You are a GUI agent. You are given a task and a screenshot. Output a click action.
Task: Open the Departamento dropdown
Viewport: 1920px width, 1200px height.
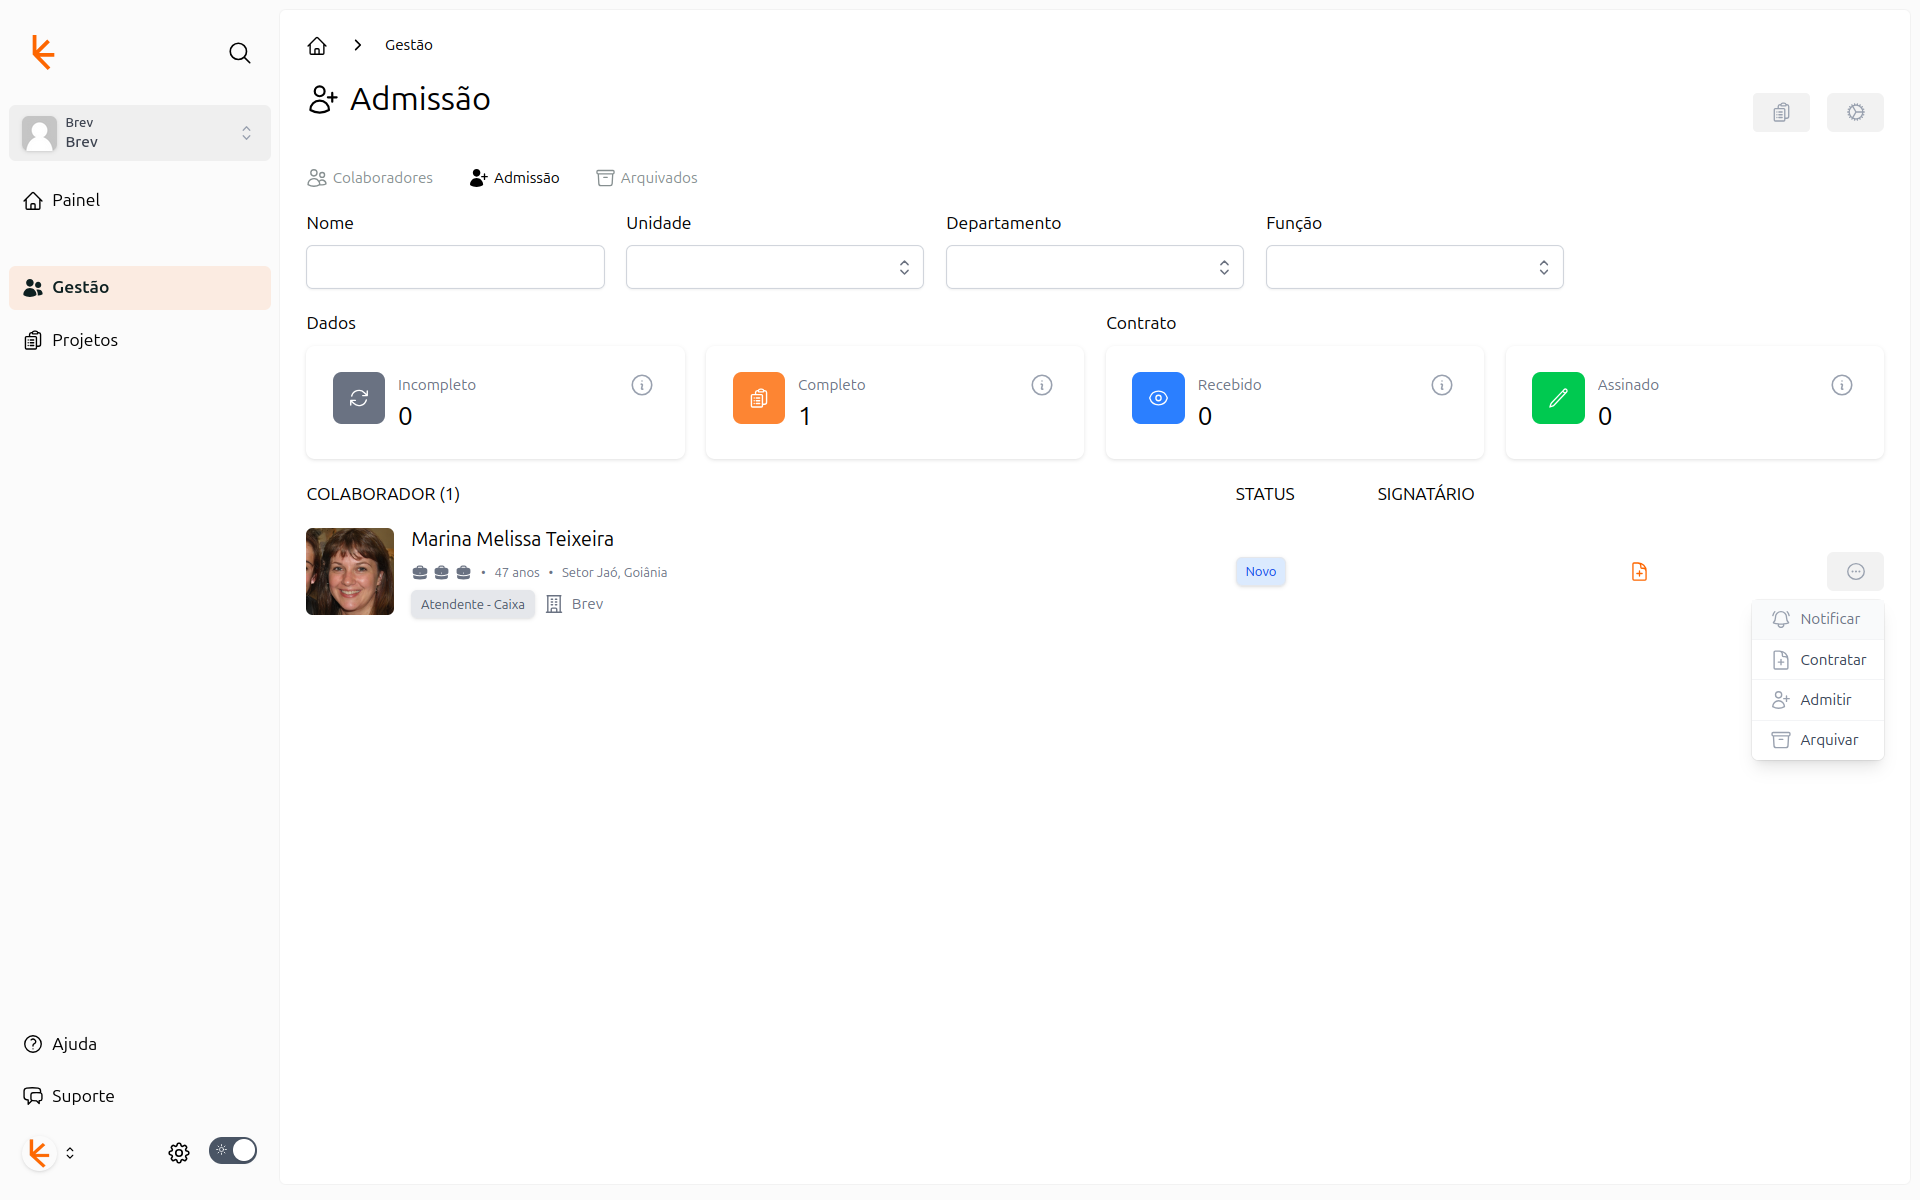(1094, 267)
